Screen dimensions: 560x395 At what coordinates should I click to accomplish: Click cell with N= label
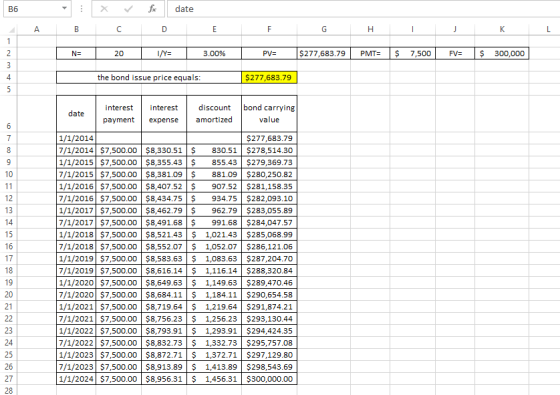76,54
